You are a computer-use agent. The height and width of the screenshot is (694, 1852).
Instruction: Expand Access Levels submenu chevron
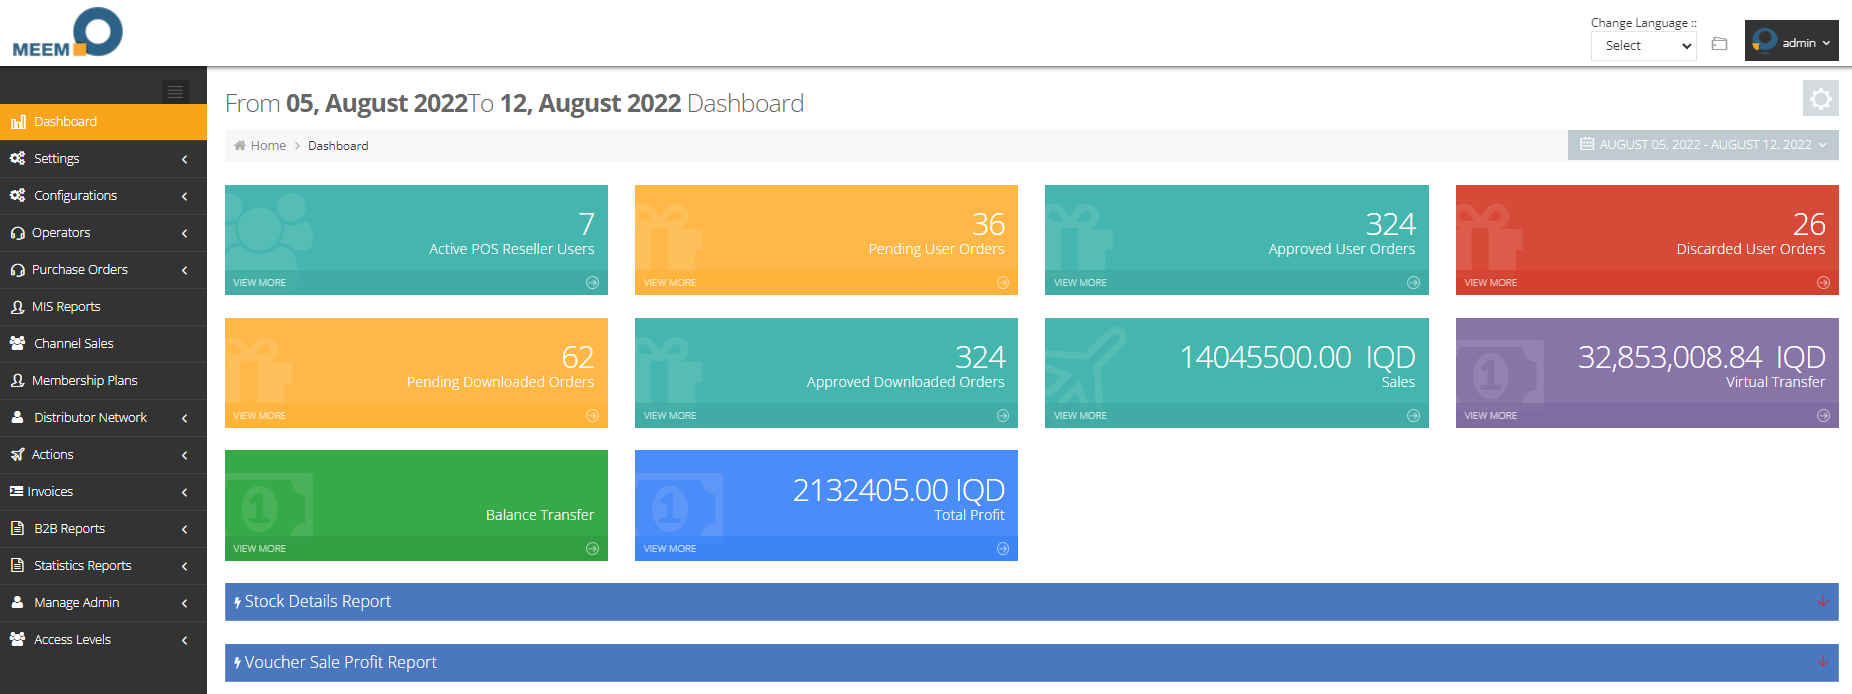tap(185, 641)
